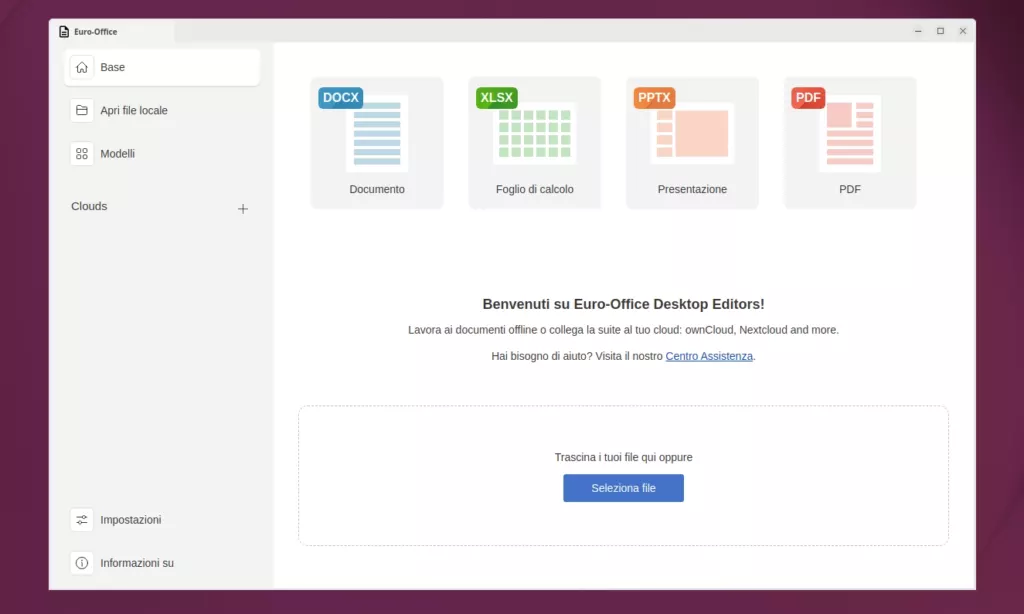Screen dimensions: 1024x614
Task: Click the green XLSX badge
Action: [x=497, y=98]
